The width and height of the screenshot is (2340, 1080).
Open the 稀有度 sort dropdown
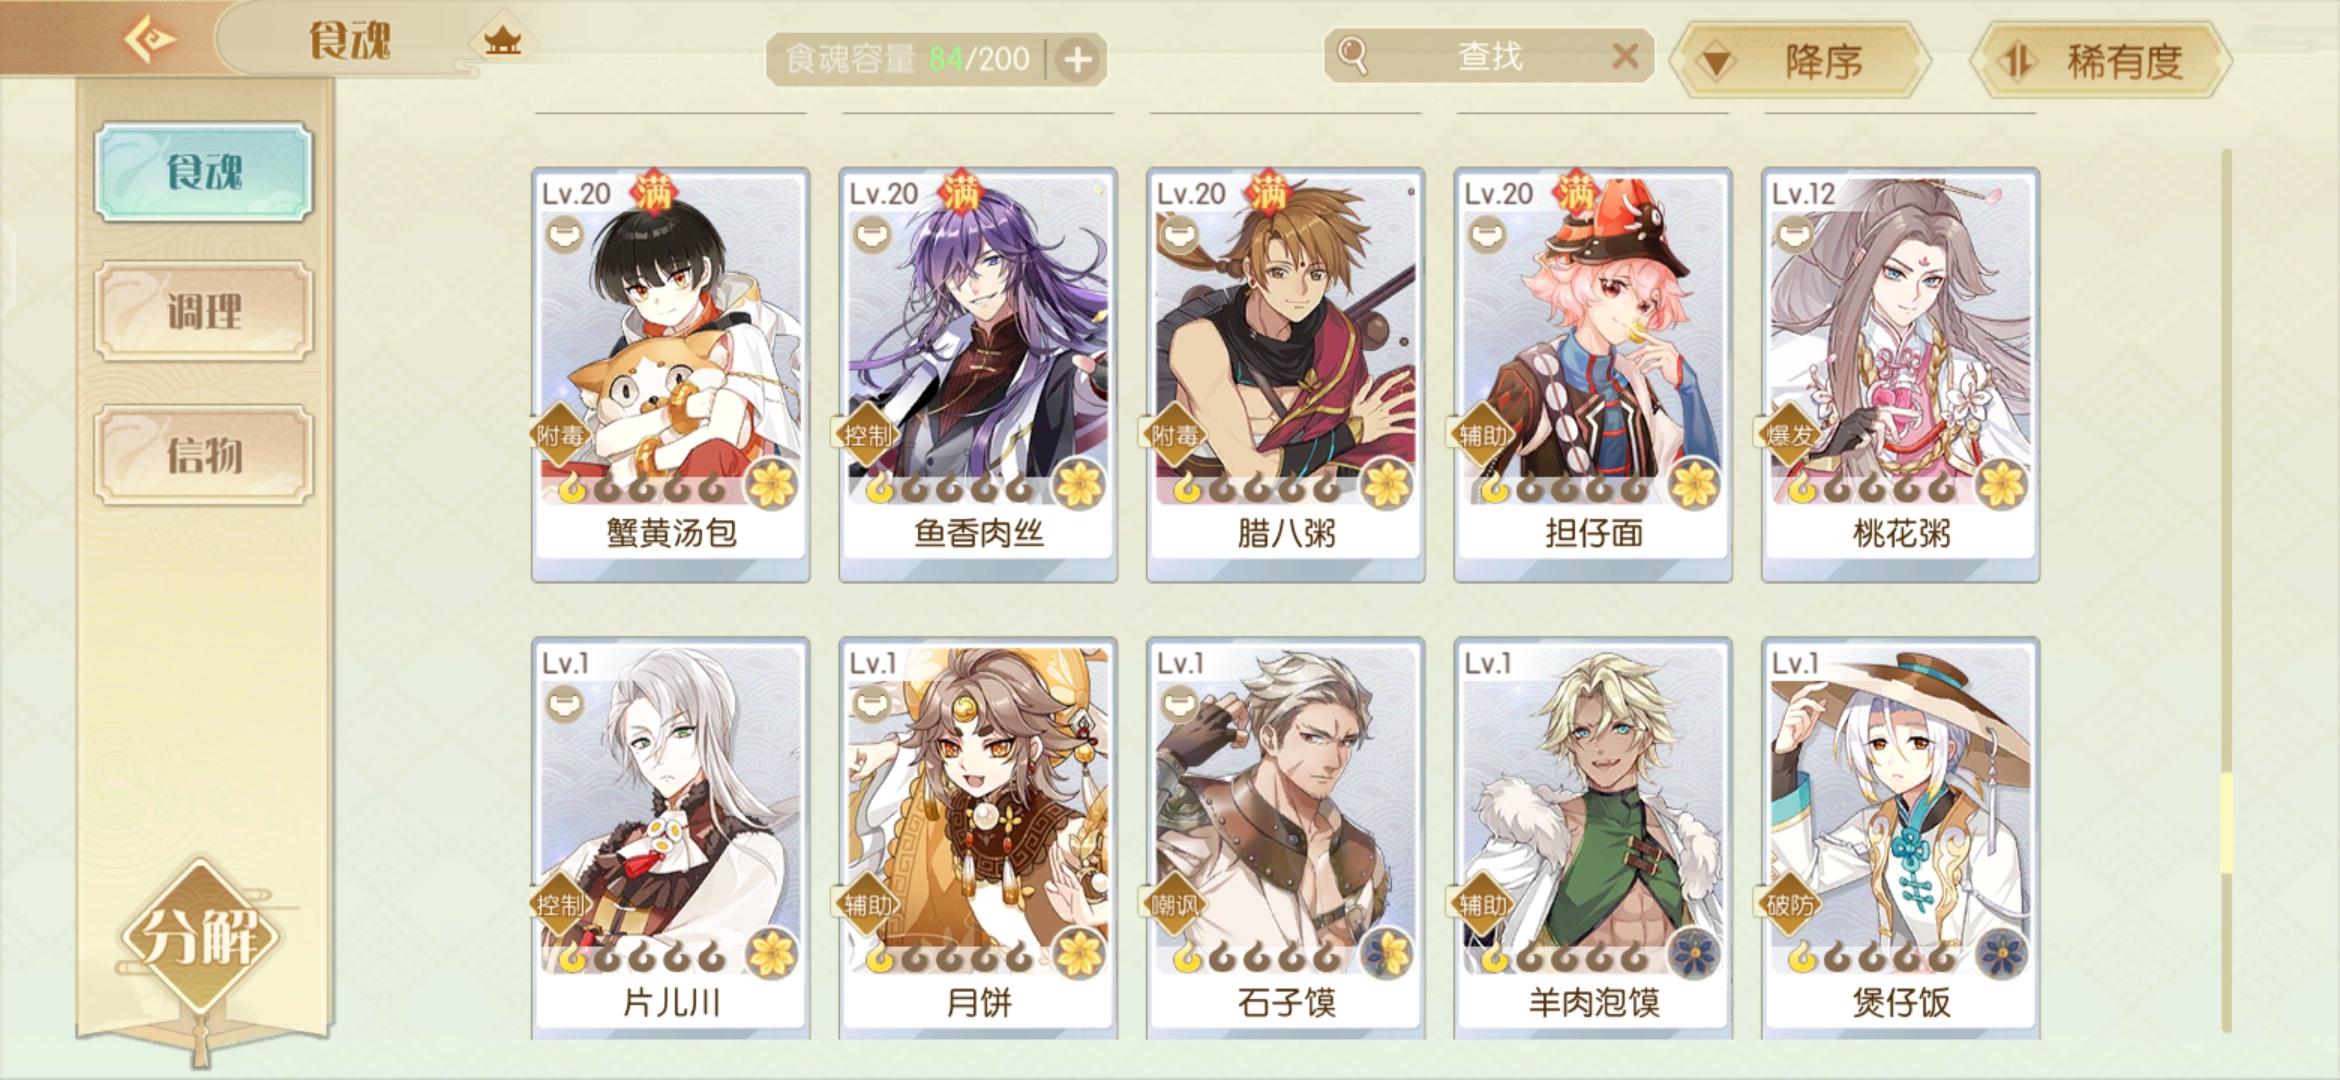pyautogui.click(x=2101, y=61)
